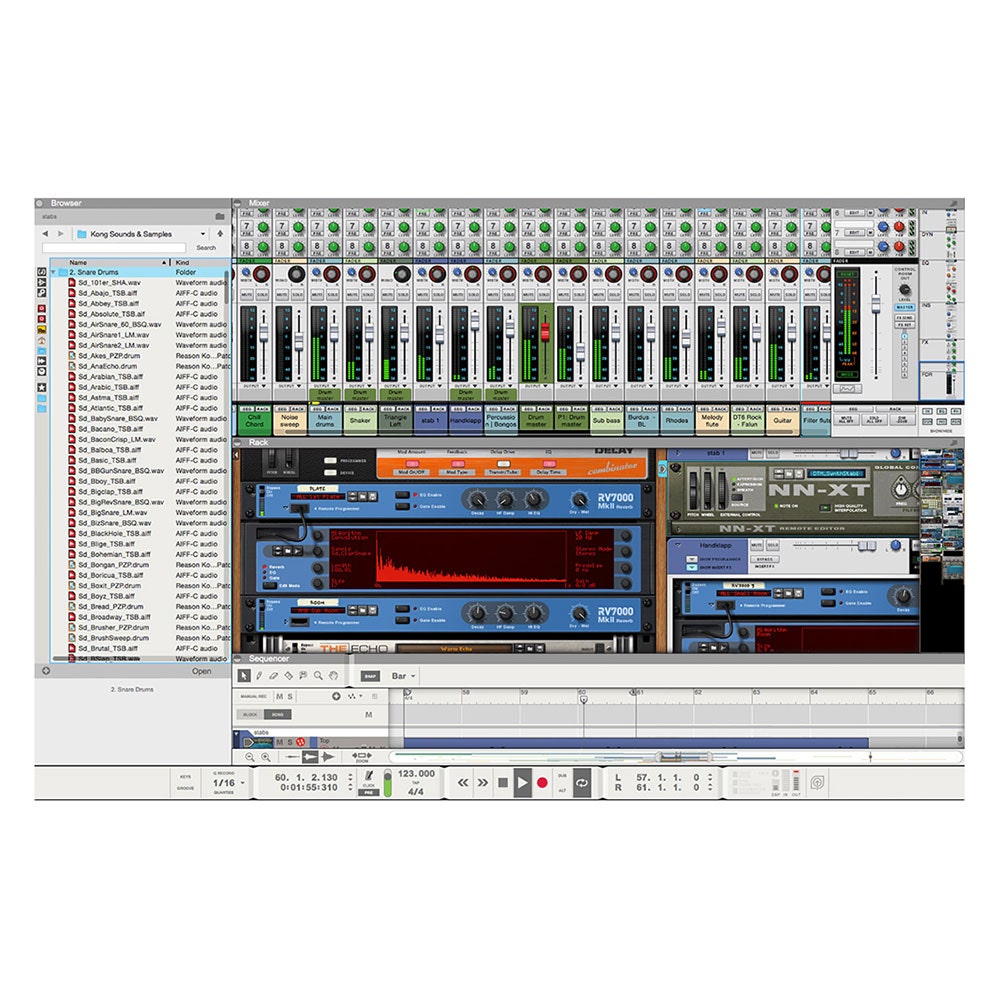Select Sd_101er_SHA.wav in the browser list
This screenshot has height=1000, width=1000.
pos(109,283)
